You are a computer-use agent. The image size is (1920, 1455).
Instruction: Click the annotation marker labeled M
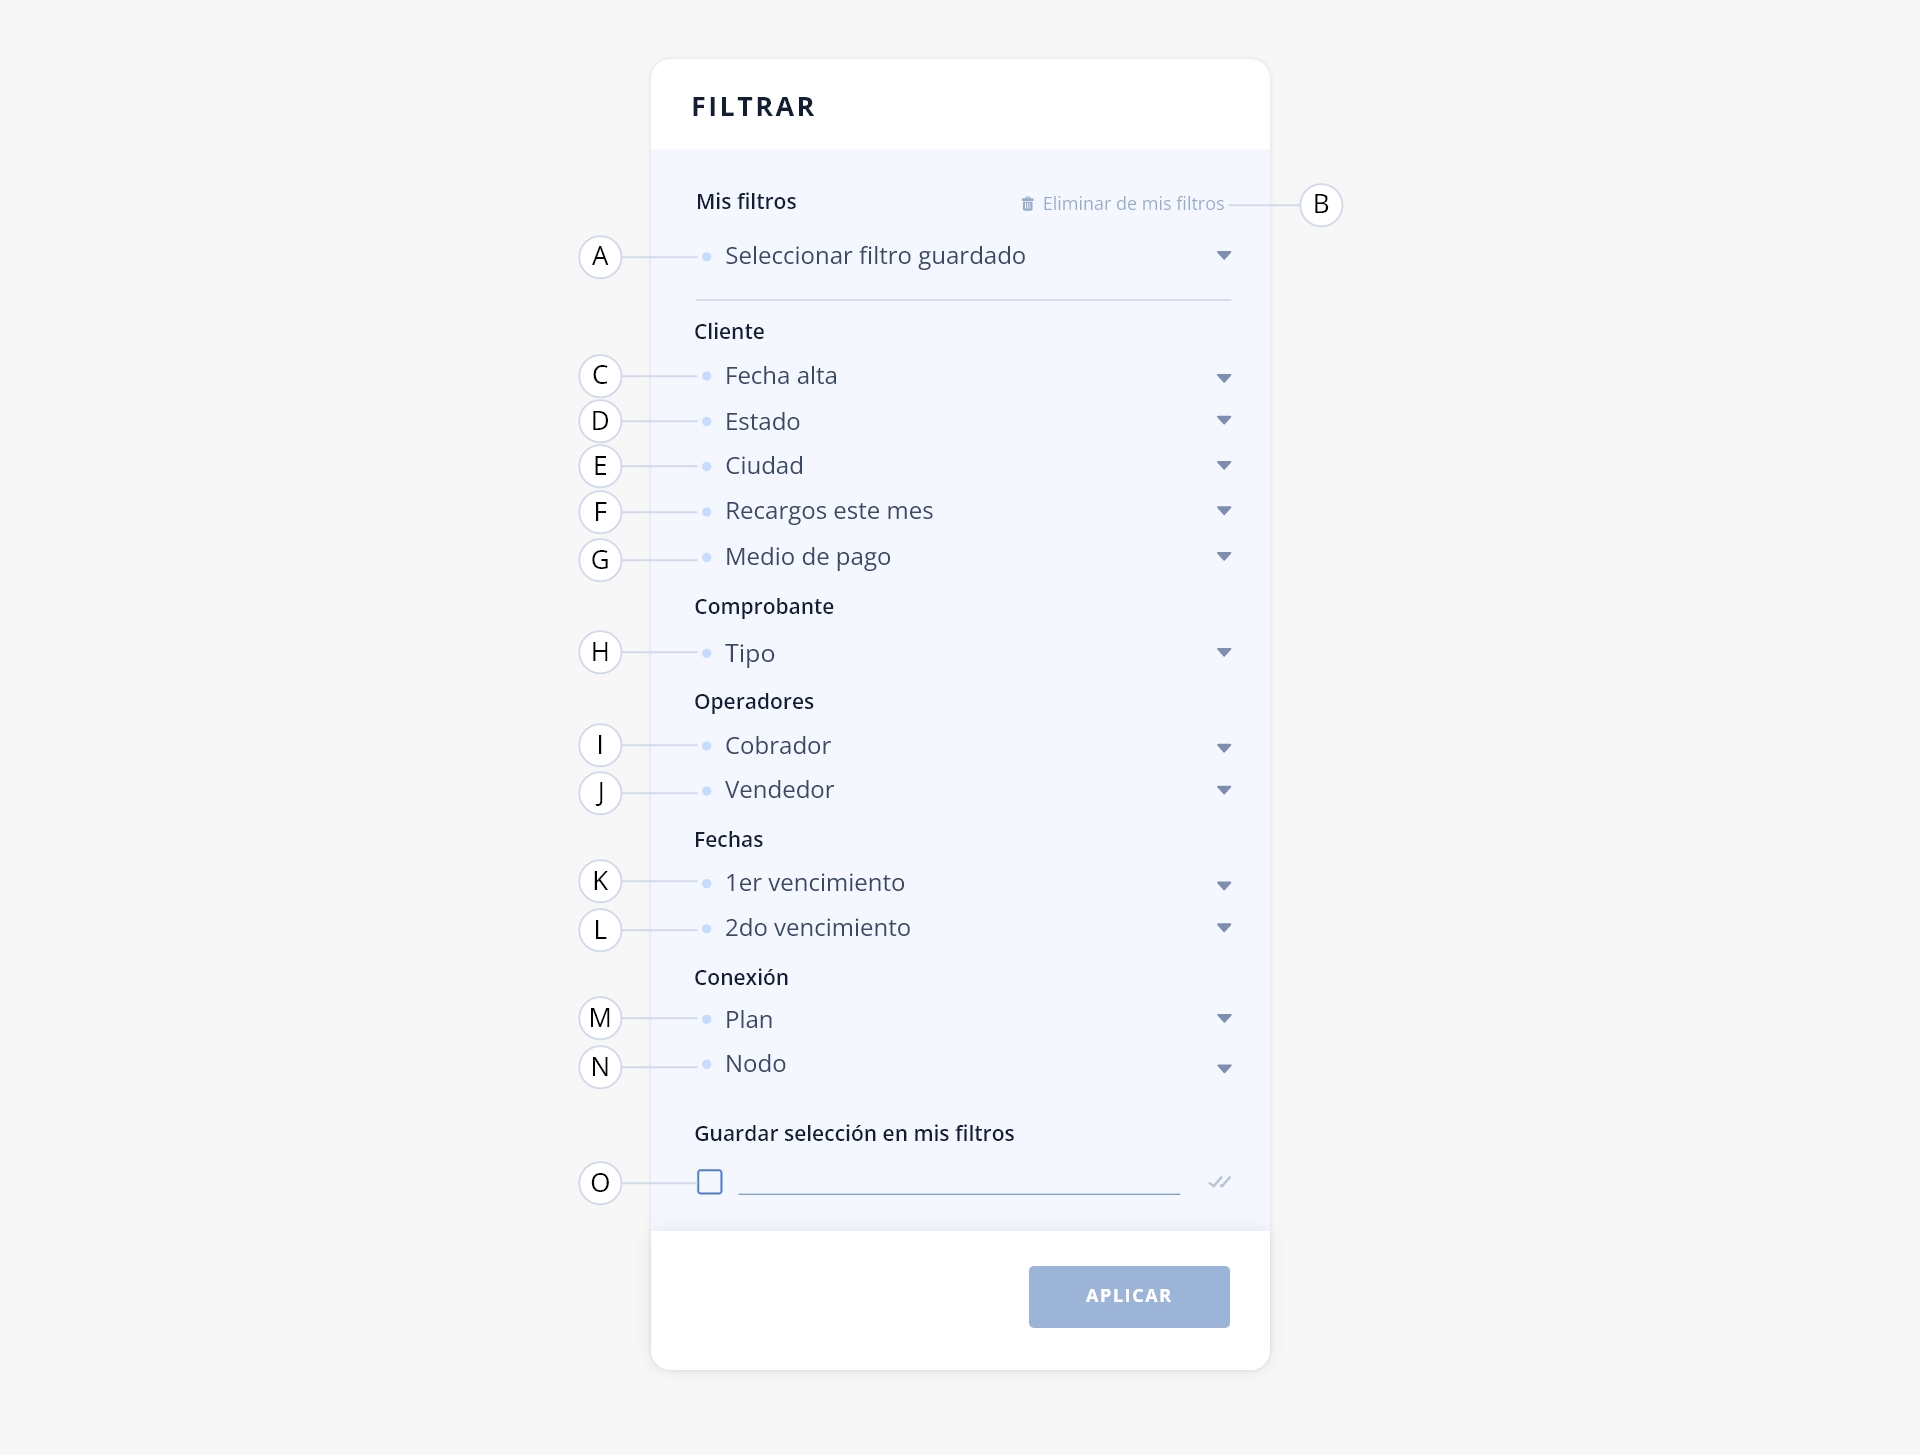coord(600,1018)
